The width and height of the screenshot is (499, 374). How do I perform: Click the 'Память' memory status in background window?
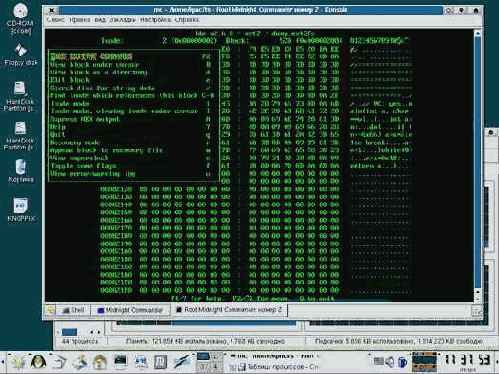[205, 341]
